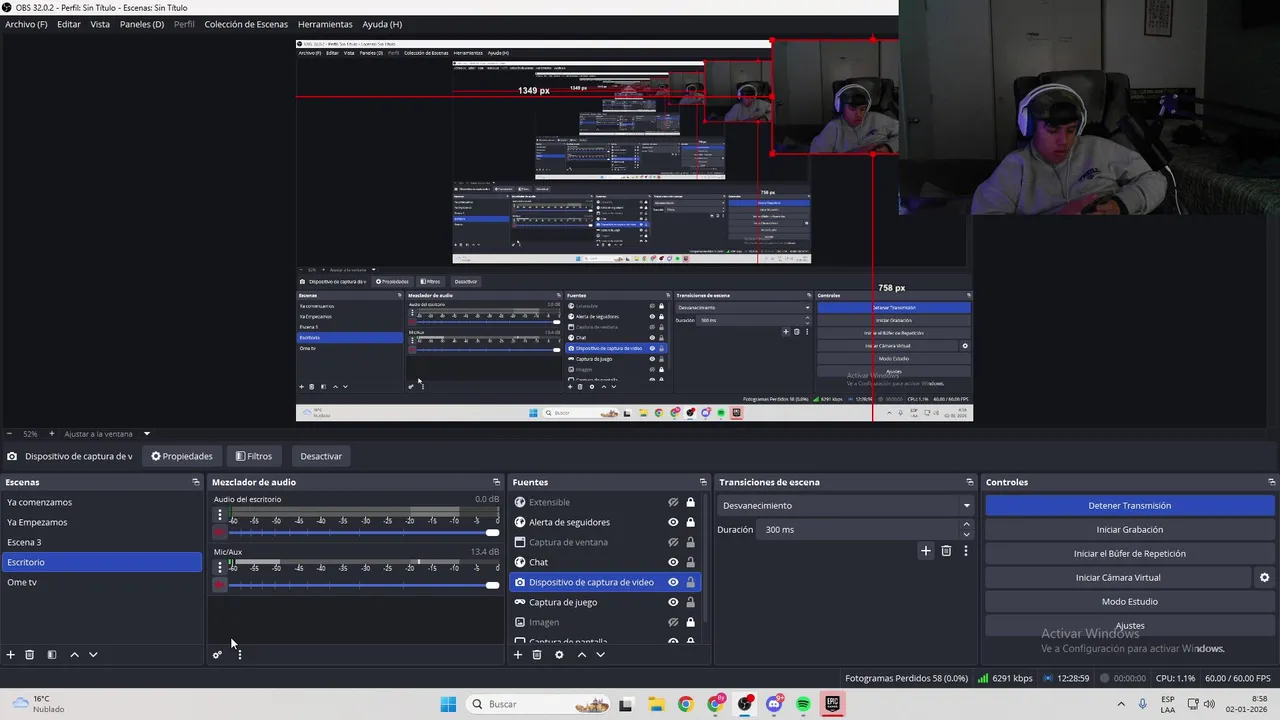Undock the Escenas panel
Viewport: 1280px width, 720px height.
click(x=196, y=482)
